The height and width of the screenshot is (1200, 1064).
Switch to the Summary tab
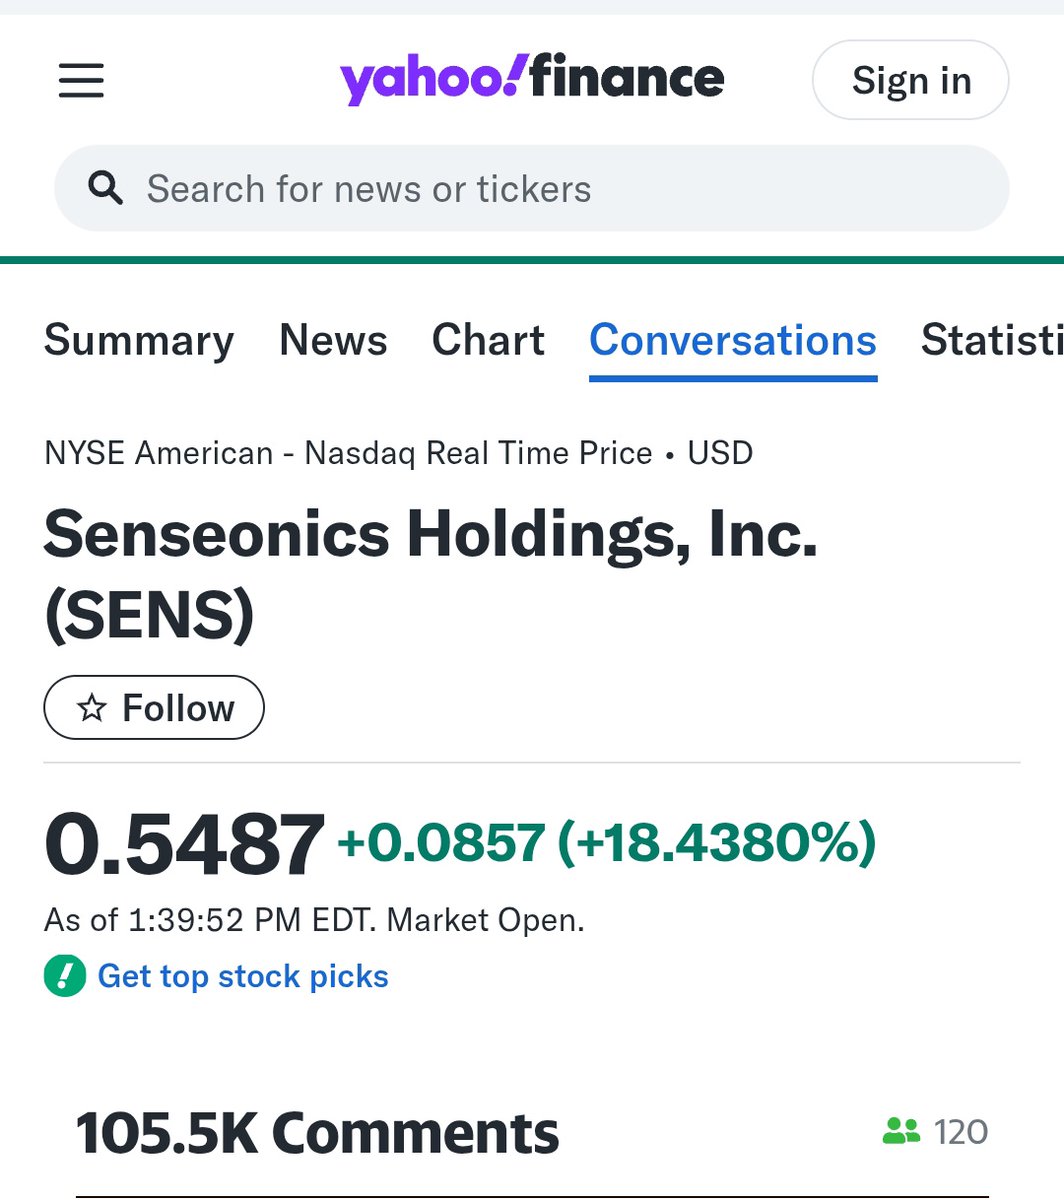[x=139, y=341]
